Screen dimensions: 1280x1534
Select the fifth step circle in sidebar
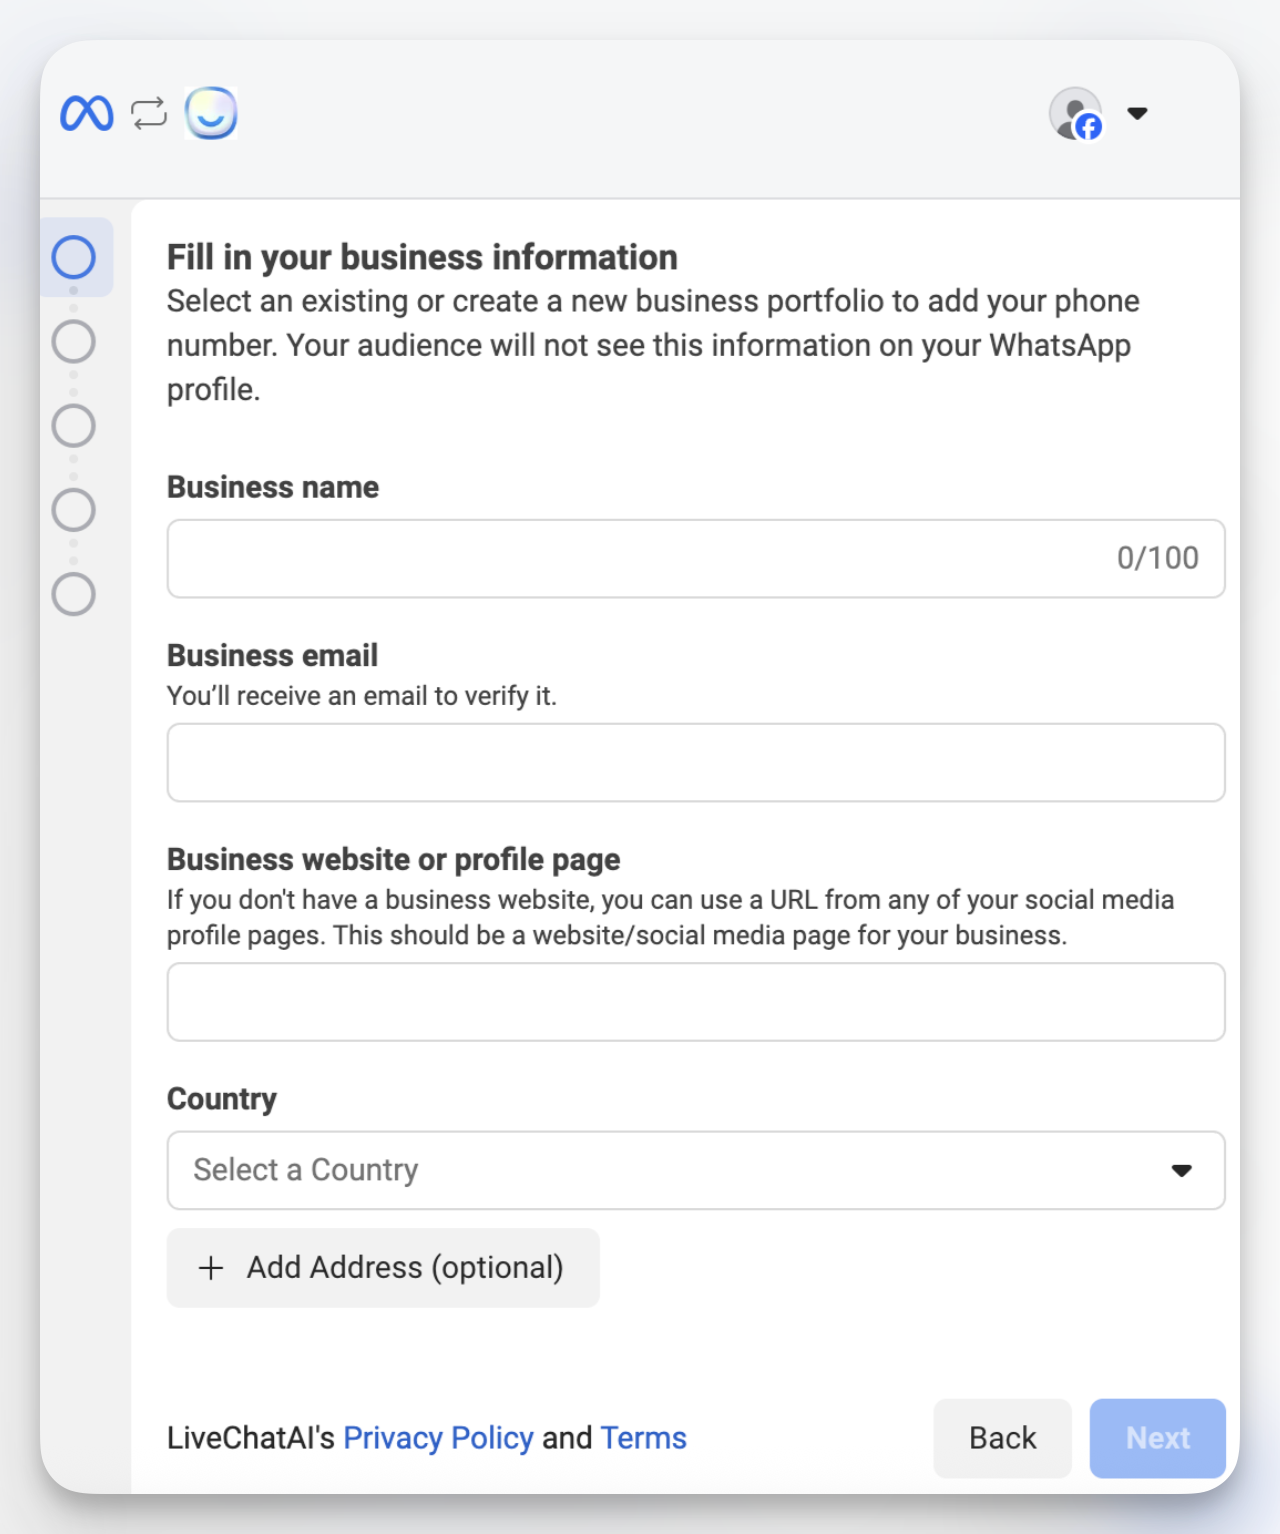74,594
